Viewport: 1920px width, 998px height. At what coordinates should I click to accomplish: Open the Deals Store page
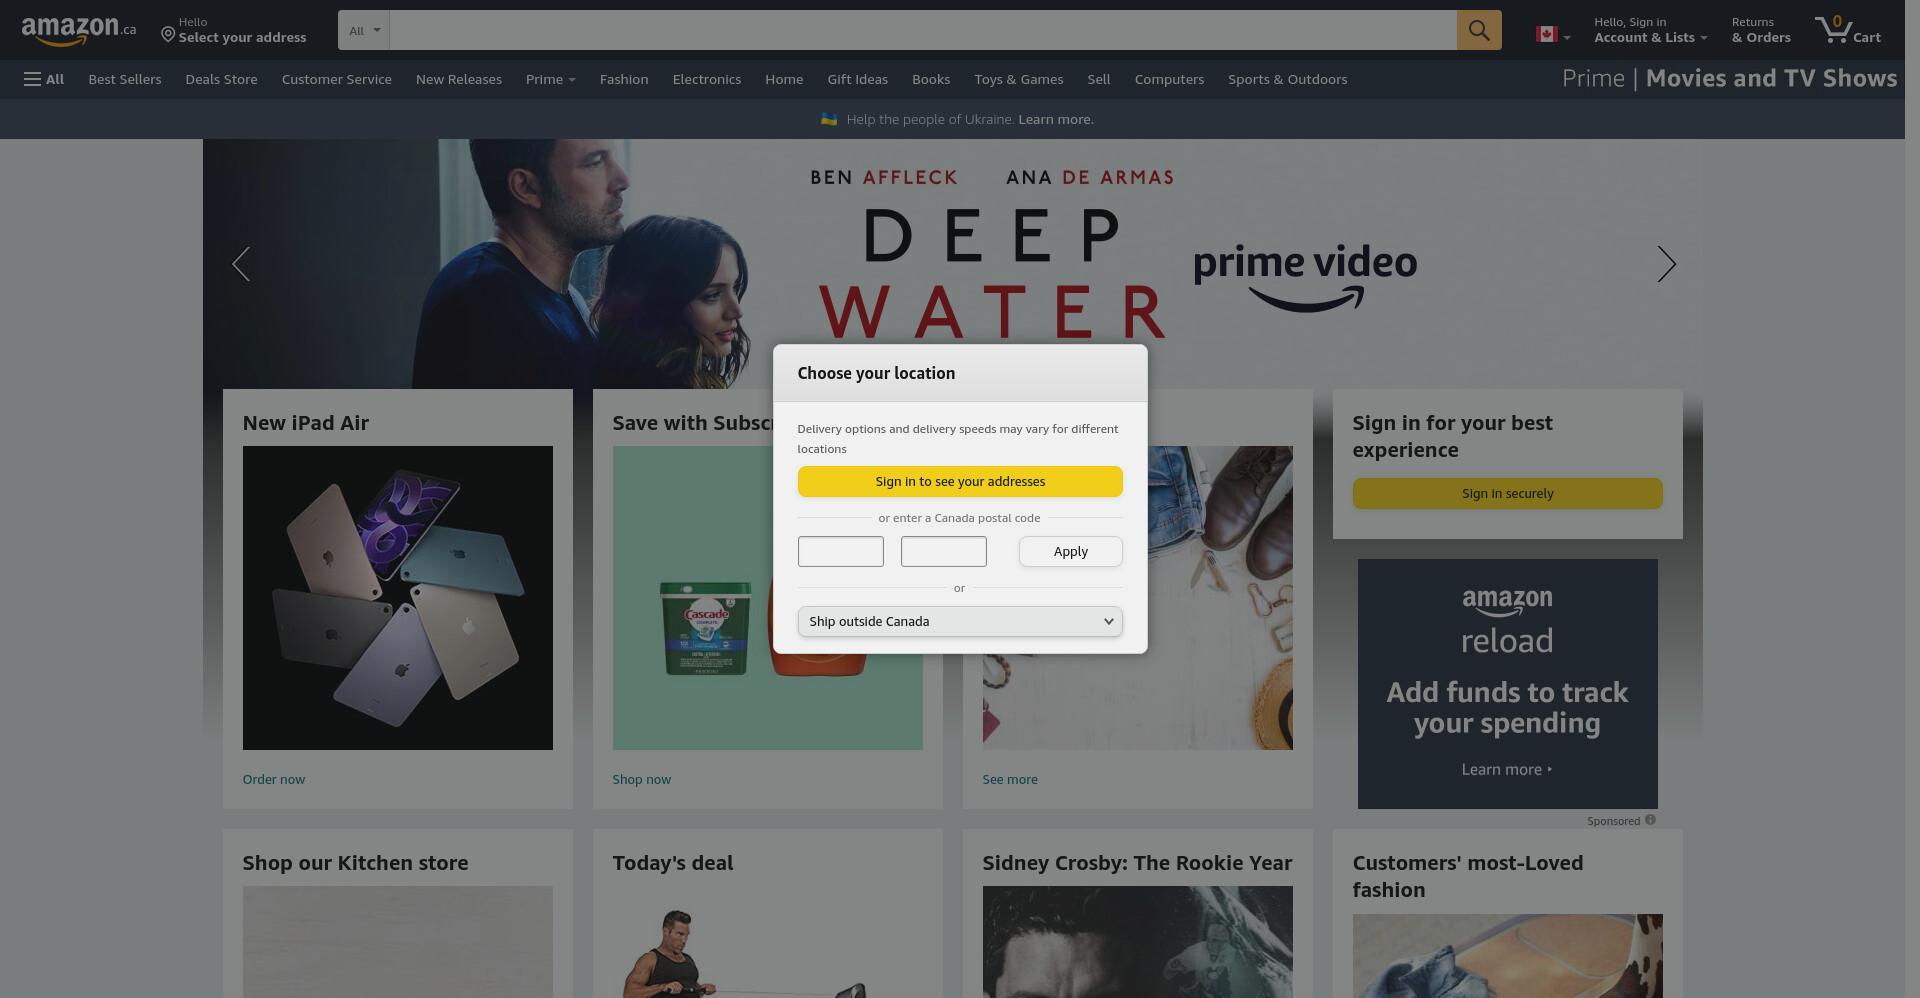(x=221, y=79)
